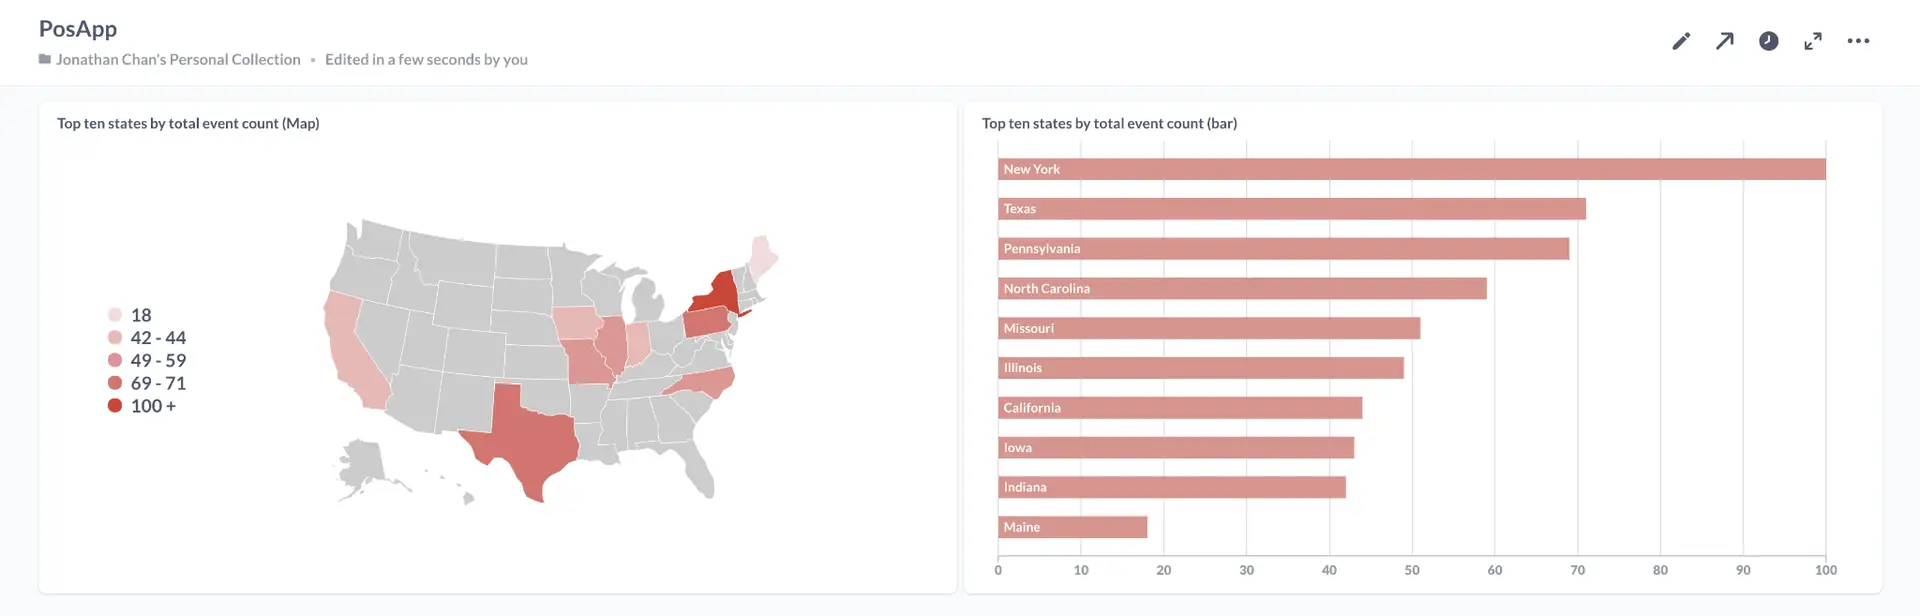Open the three-dot more options menu
The image size is (1920, 616).
coord(1858,41)
